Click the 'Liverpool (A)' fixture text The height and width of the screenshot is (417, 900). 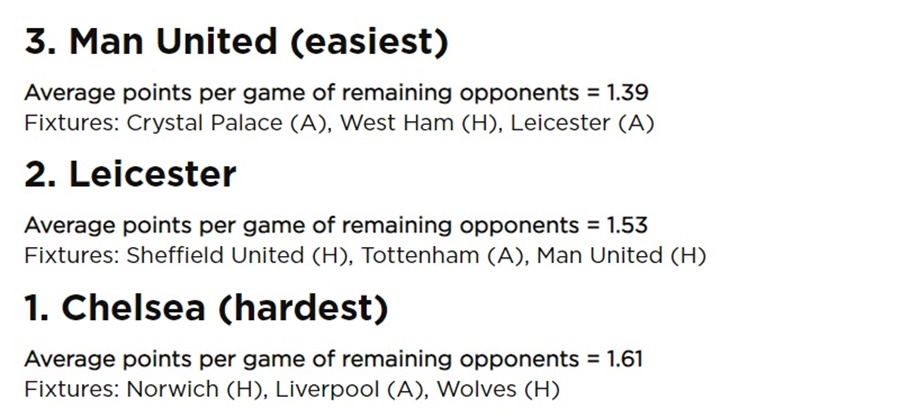351,389
